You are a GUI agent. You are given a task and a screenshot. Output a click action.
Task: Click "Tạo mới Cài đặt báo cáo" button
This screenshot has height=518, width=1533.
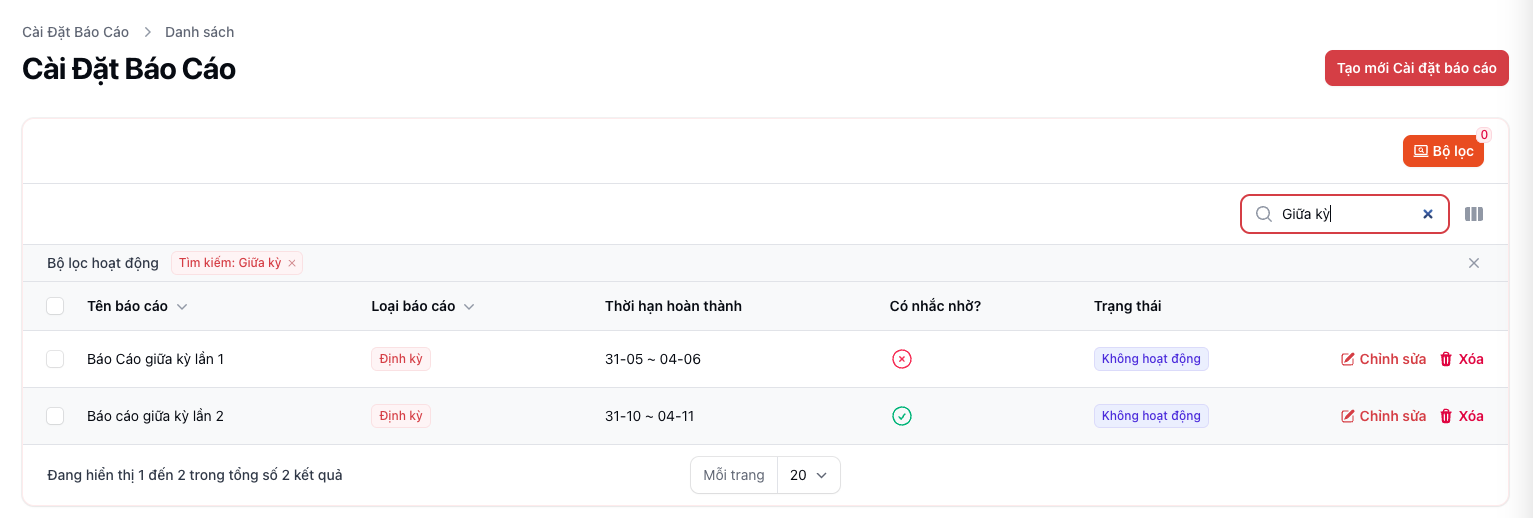(x=1416, y=68)
